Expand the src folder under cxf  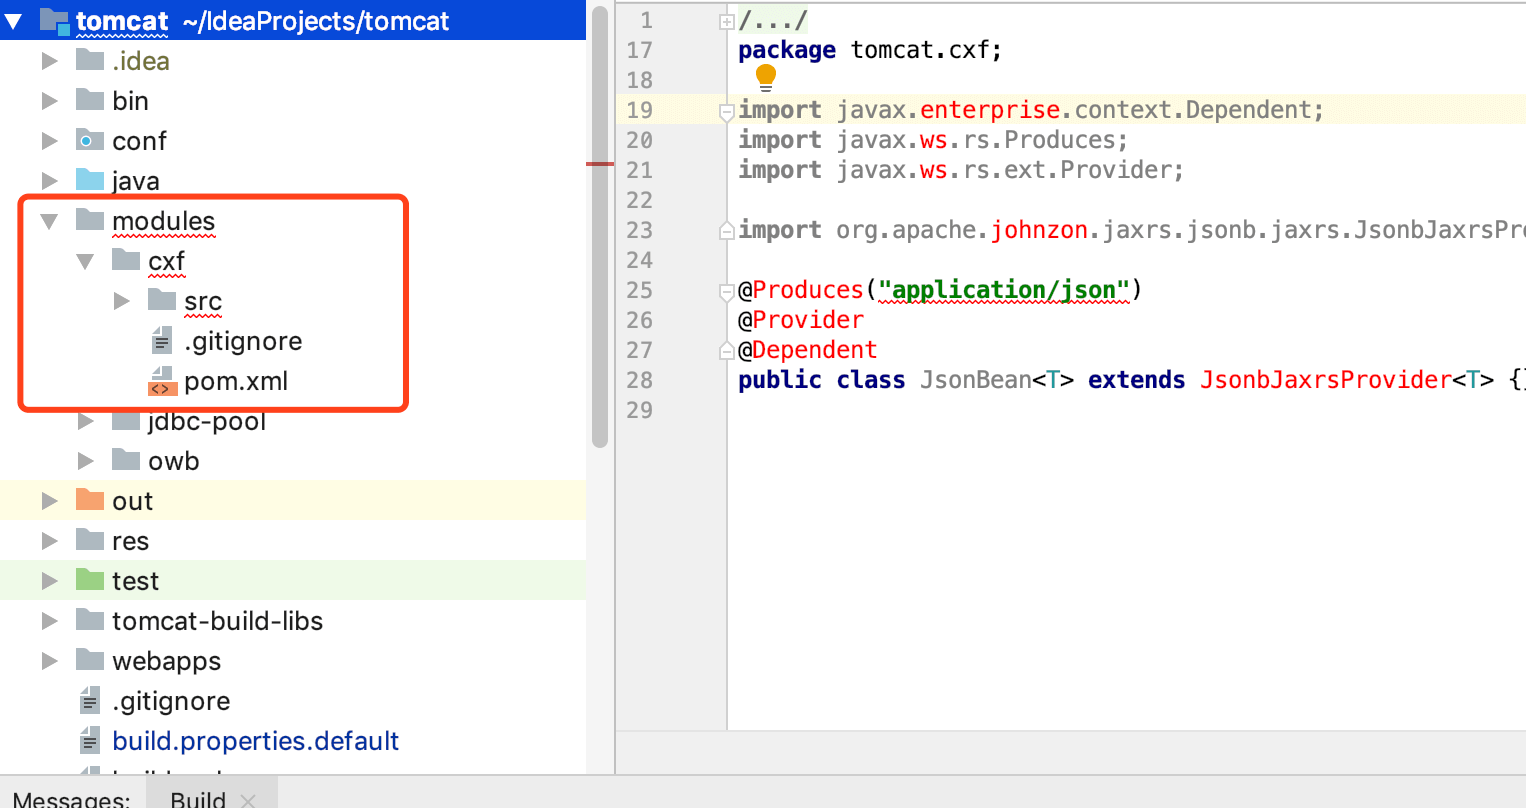122,301
